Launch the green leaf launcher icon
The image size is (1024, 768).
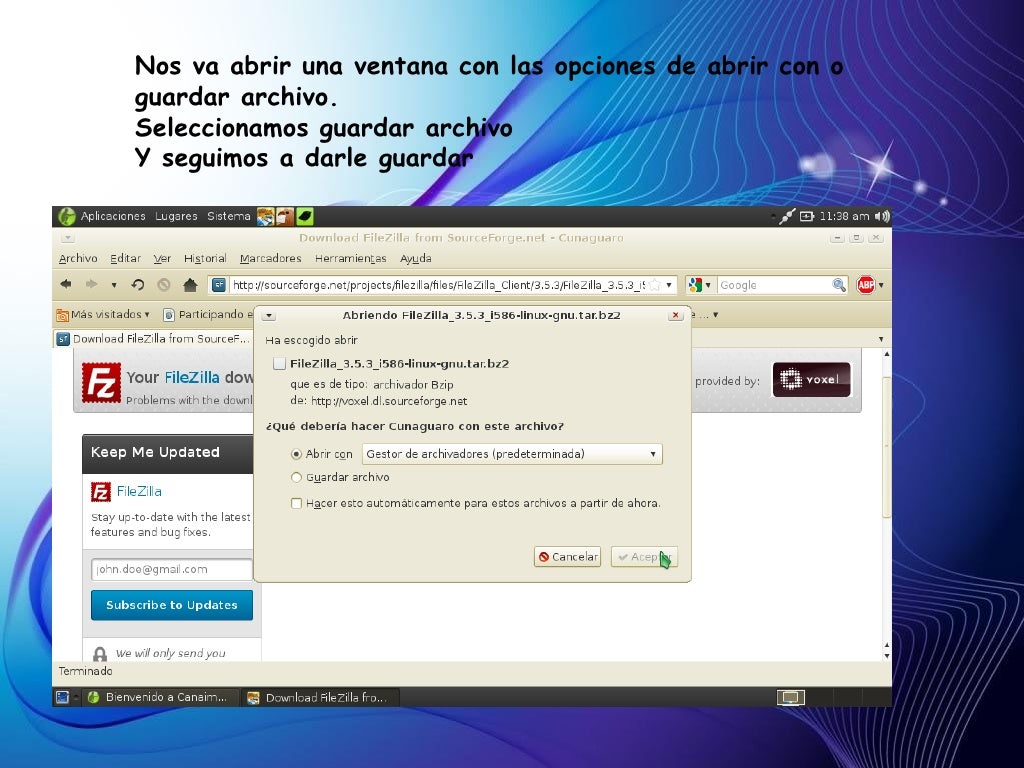coord(305,216)
